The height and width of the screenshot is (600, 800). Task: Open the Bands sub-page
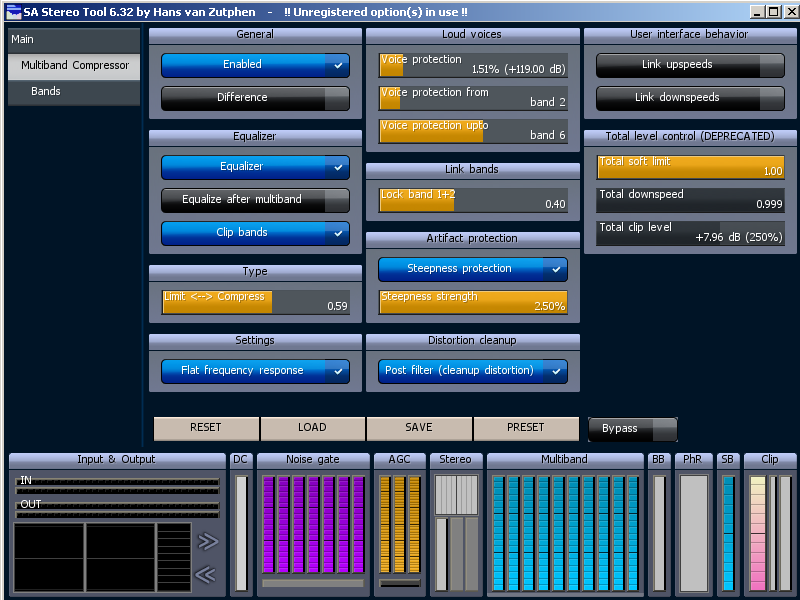(74, 92)
